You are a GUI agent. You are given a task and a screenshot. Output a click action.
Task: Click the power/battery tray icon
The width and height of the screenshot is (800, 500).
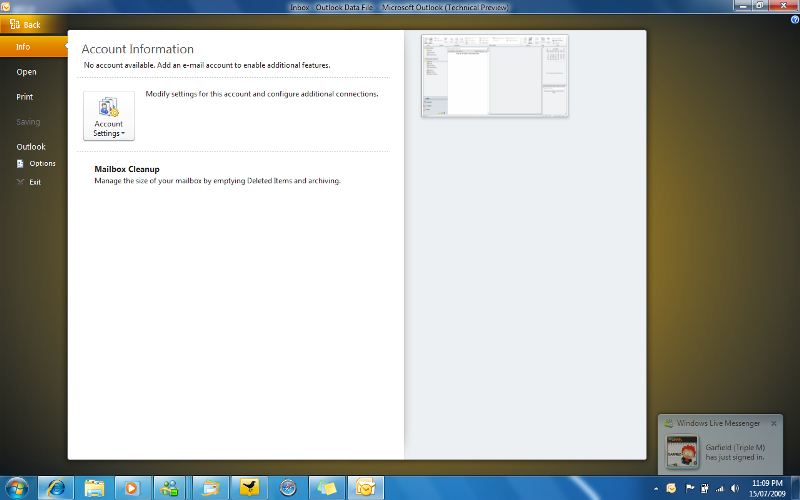[705, 488]
